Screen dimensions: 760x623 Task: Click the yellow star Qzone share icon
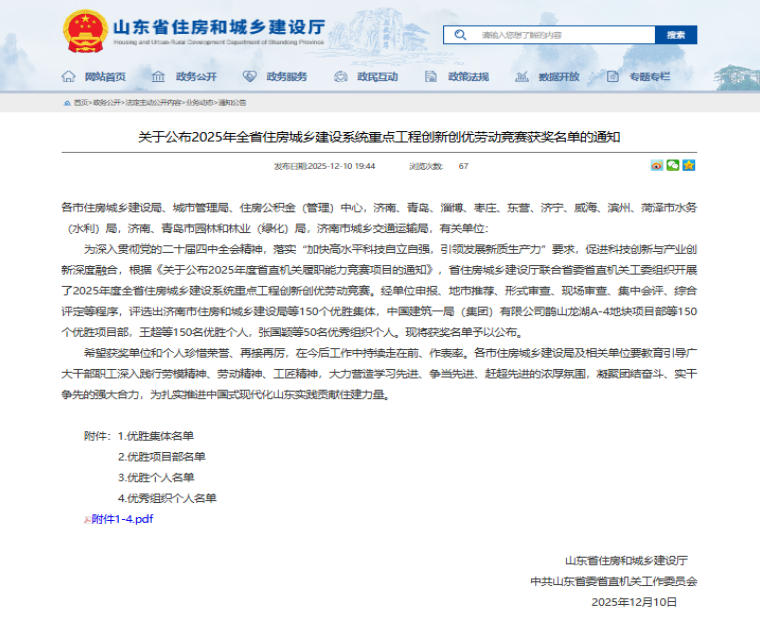689,165
